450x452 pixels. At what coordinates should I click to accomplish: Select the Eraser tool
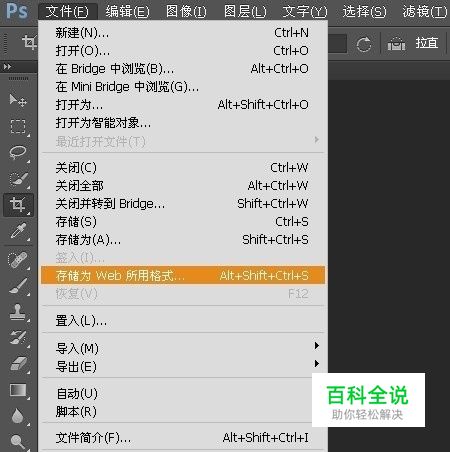pyautogui.click(x=18, y=363)
